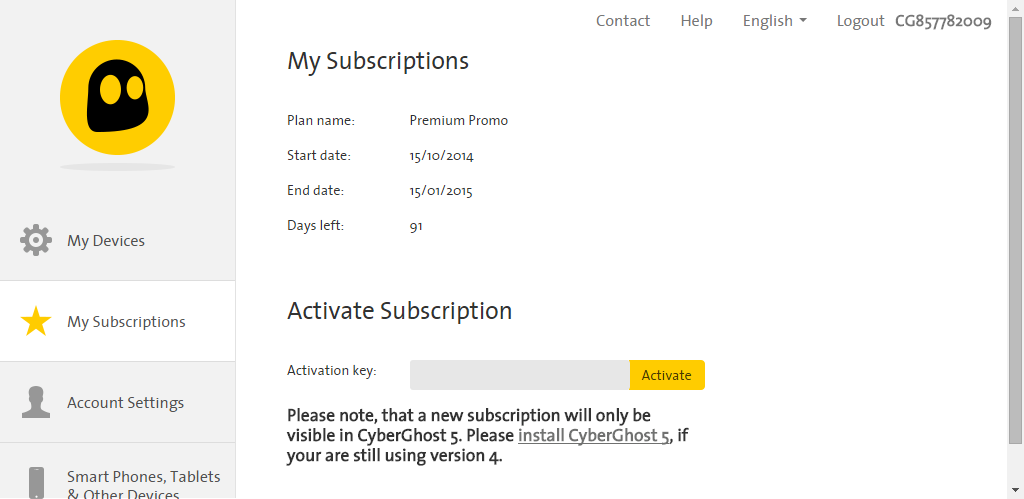The width and height of the screenshot is (1024, 499).
Task: Select the My Subscriptions sidebar item
Action: point(126,322)
